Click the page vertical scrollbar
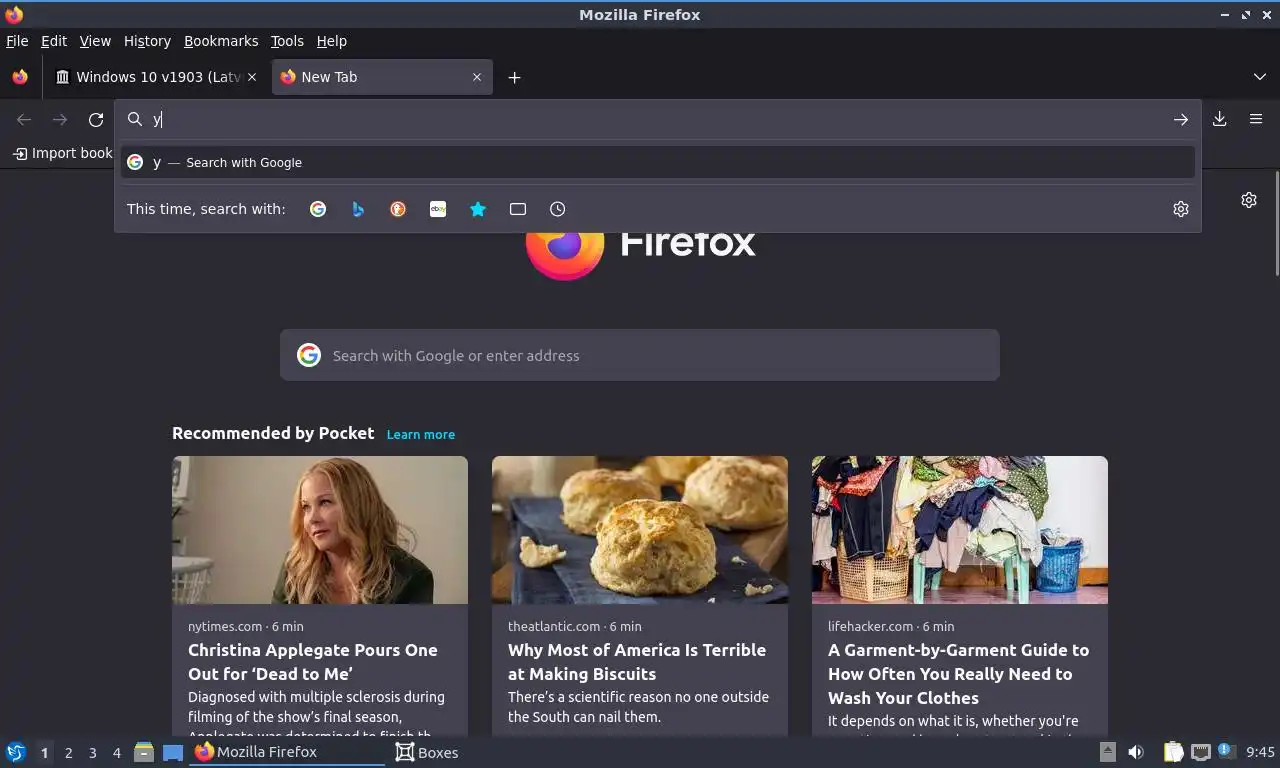Screen dimensions: 1280x768 coord(1276,225)
